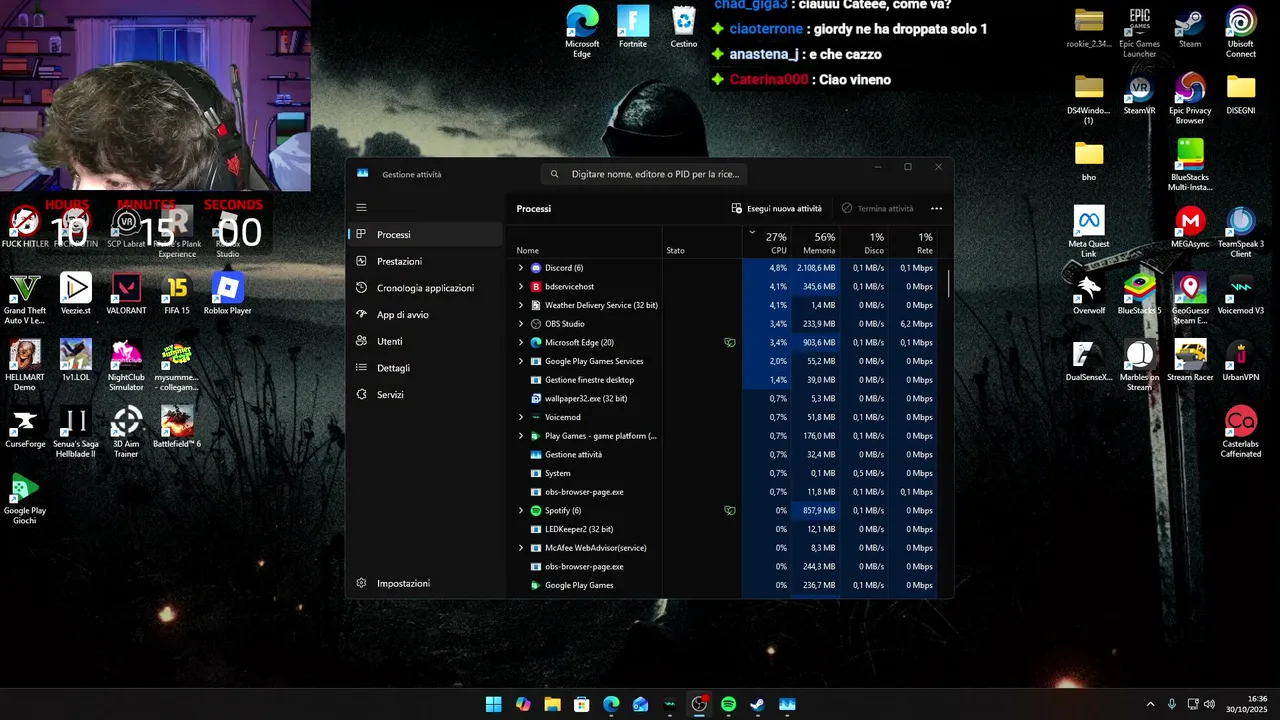Open Spotify from the taskbar
This screenshot has height=720, width=1280.
728,704
